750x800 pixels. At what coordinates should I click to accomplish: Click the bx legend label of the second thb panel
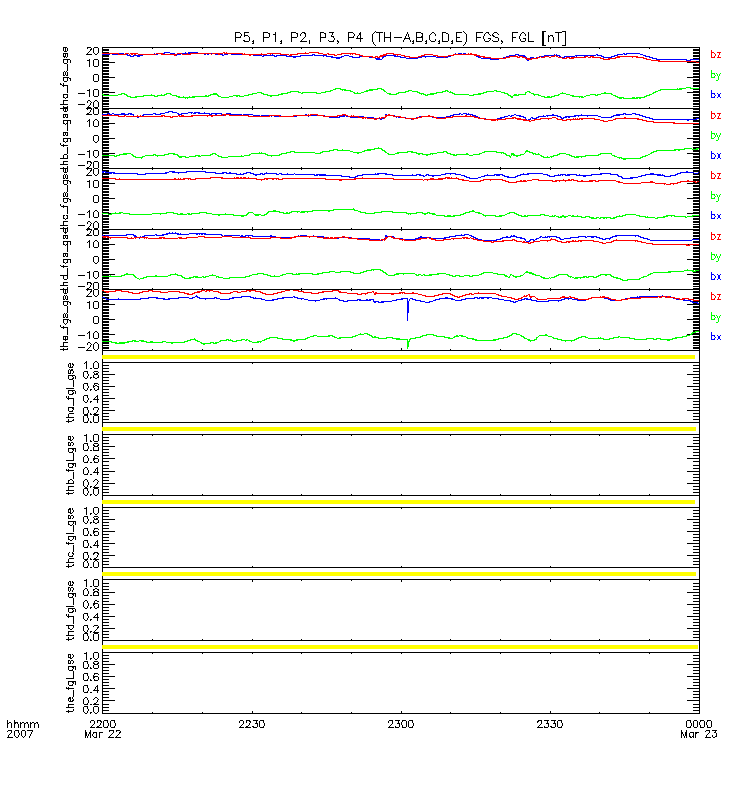715,156
